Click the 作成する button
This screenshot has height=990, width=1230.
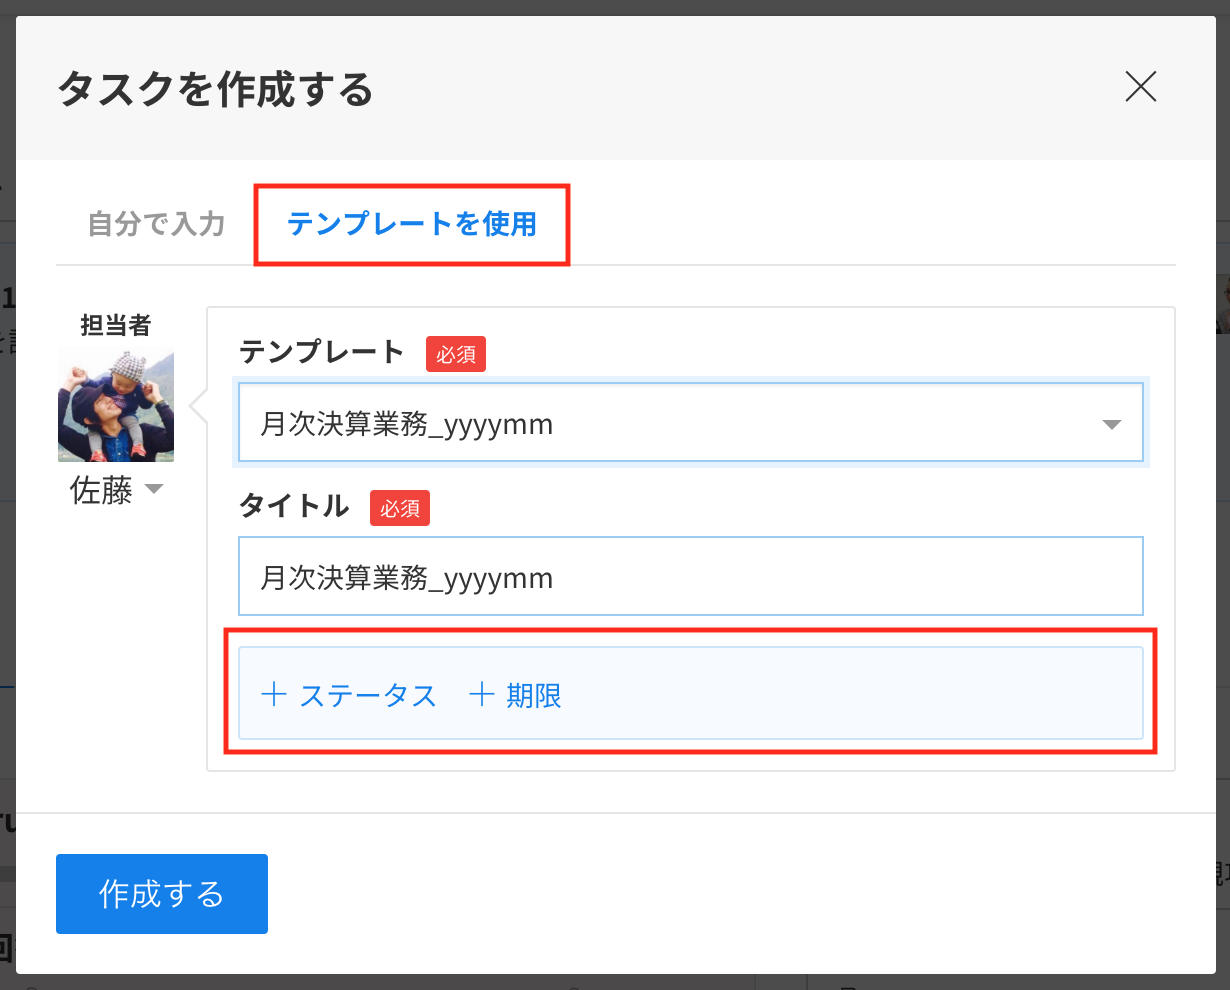click(162, 894)
